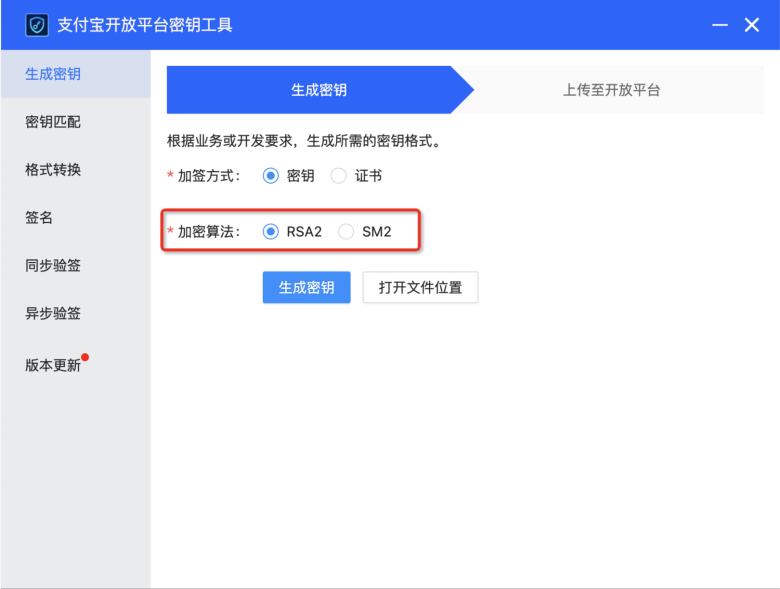Click the 加签方式 field label
The image size is (780, 589).
pos(208,176)
